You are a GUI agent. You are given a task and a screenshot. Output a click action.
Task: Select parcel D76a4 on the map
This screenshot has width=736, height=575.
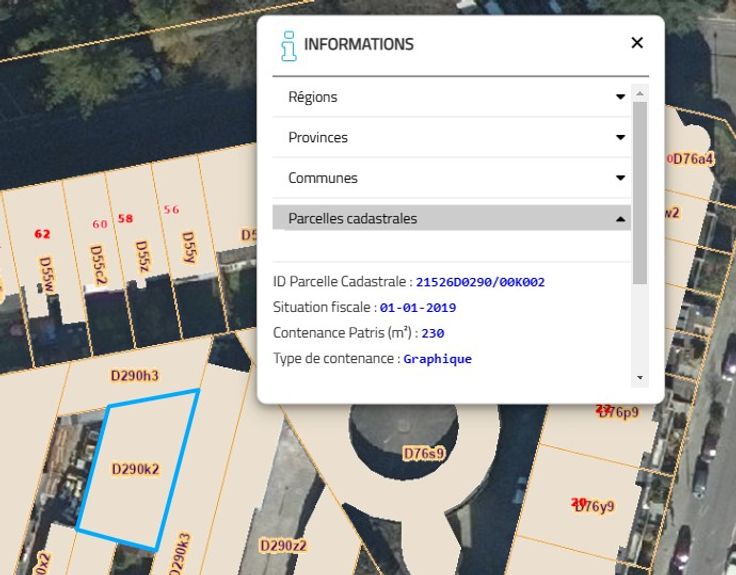(x=692, y=159)
